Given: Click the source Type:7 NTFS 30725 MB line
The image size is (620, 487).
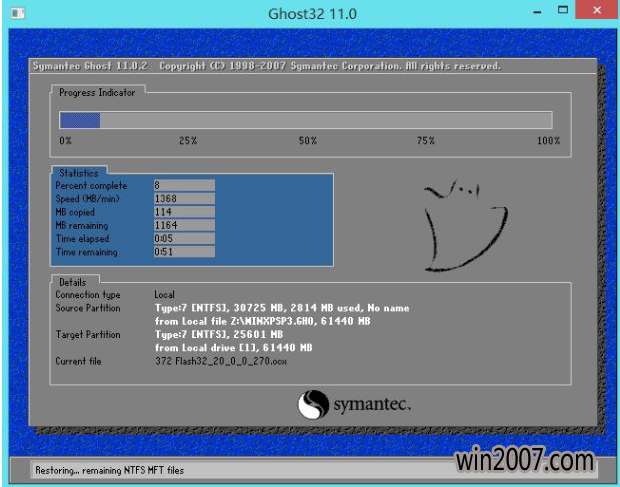Looking at the screenshot, I should click(282, 308).
